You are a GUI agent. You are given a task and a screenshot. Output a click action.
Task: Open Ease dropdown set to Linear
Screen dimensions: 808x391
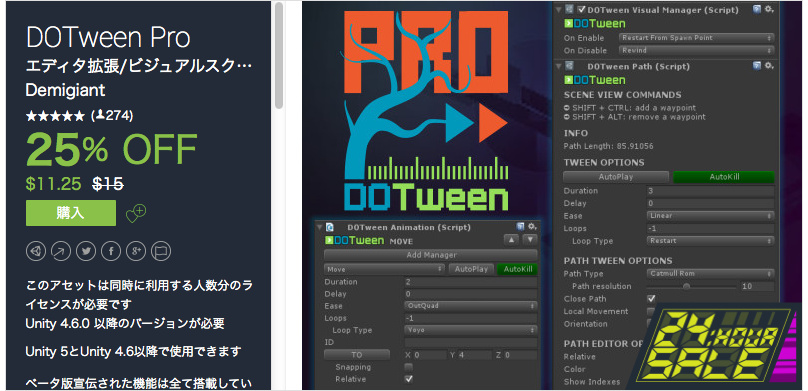point(711,216)
